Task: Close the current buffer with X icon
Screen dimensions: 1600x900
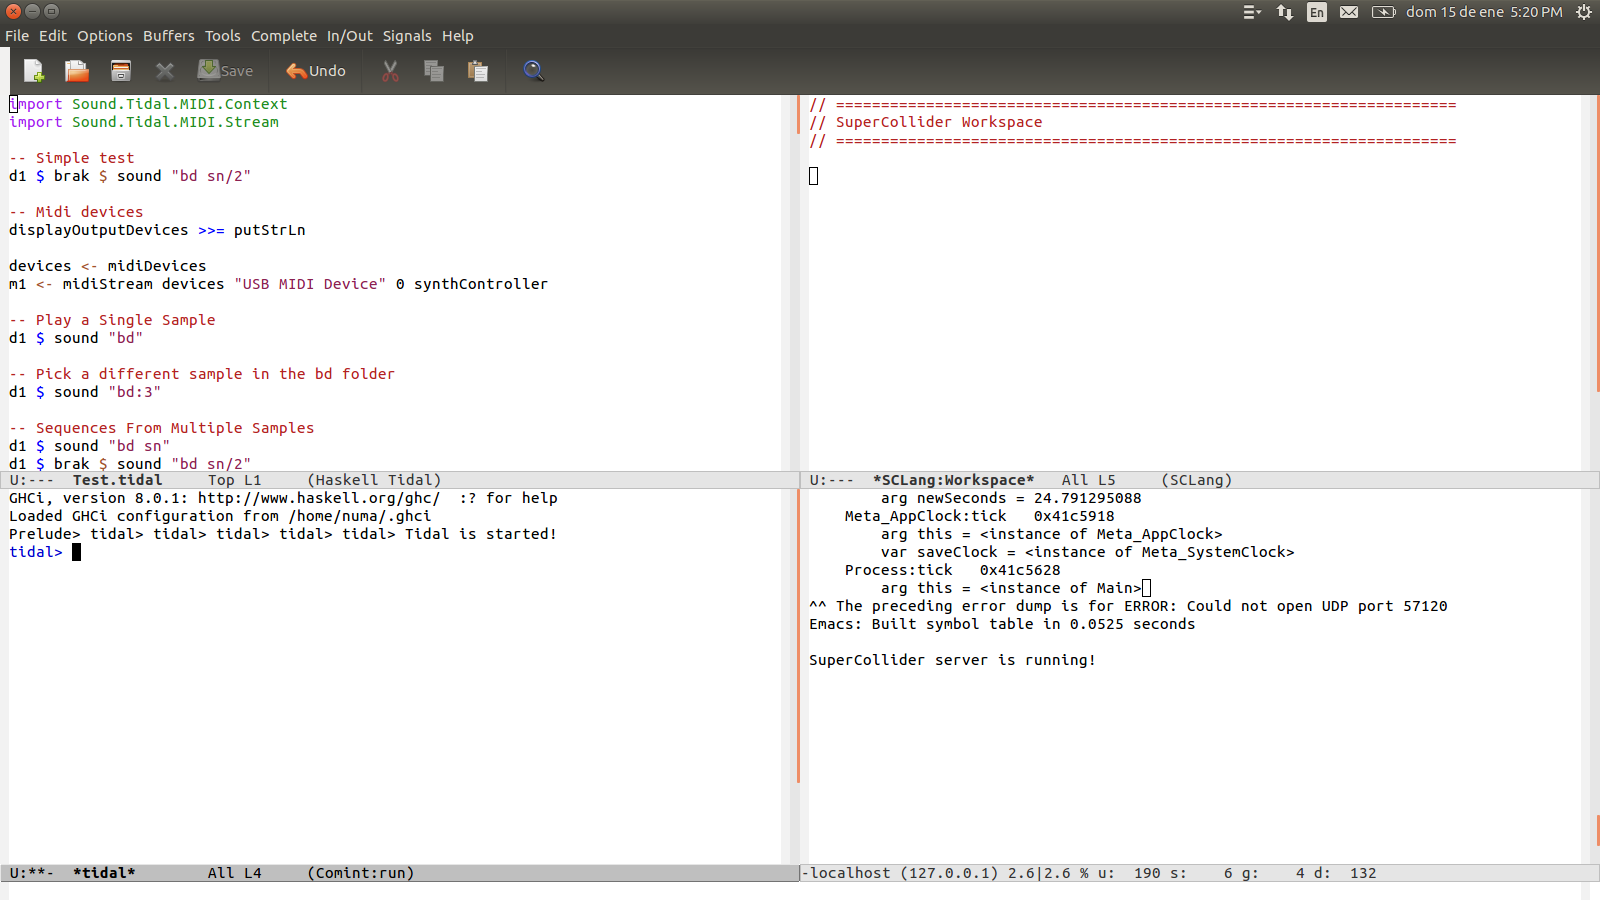Action: (165, 71)
